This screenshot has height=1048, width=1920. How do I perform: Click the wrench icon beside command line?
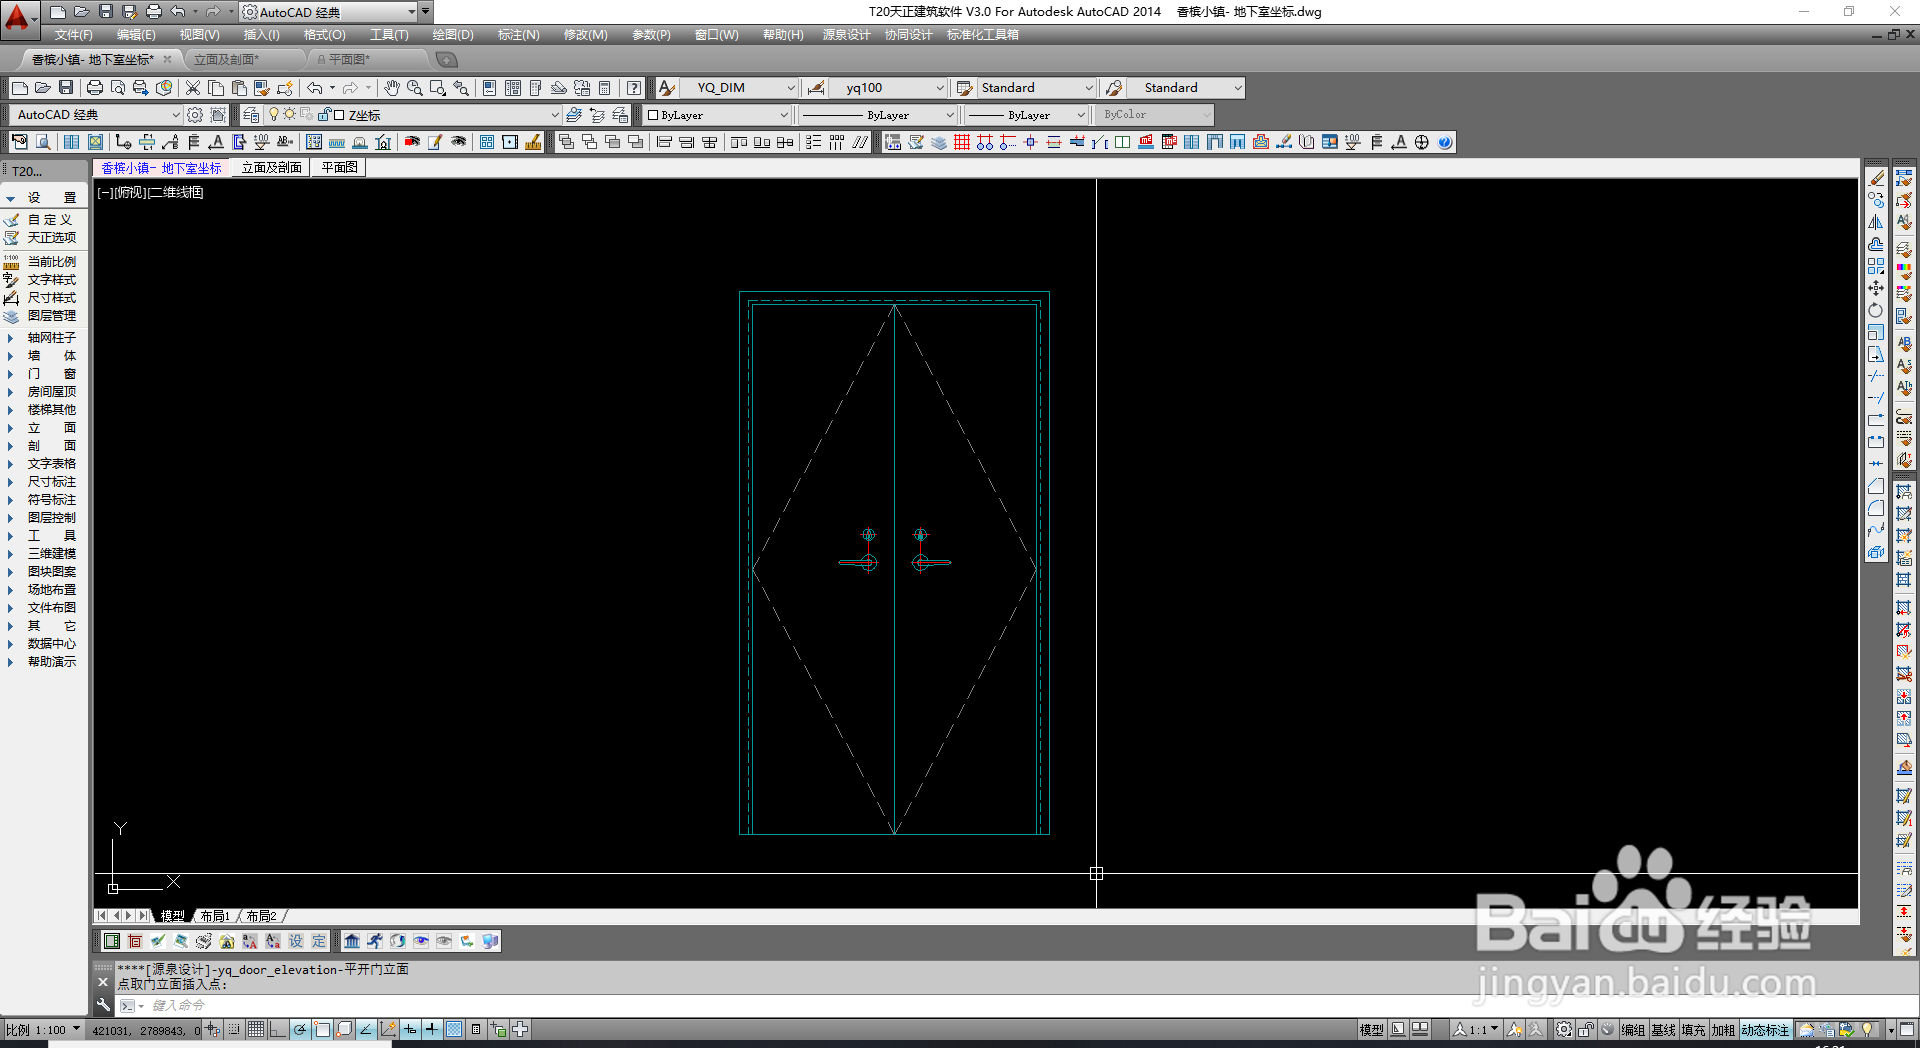pyautogui.click(x=103, y=1005)
